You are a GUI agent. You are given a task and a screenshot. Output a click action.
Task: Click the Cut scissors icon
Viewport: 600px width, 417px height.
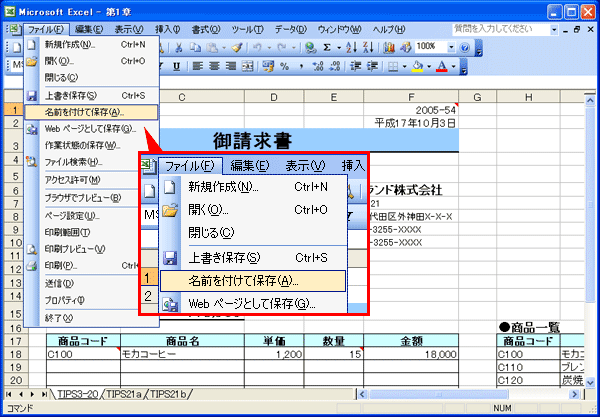[179, 47]
